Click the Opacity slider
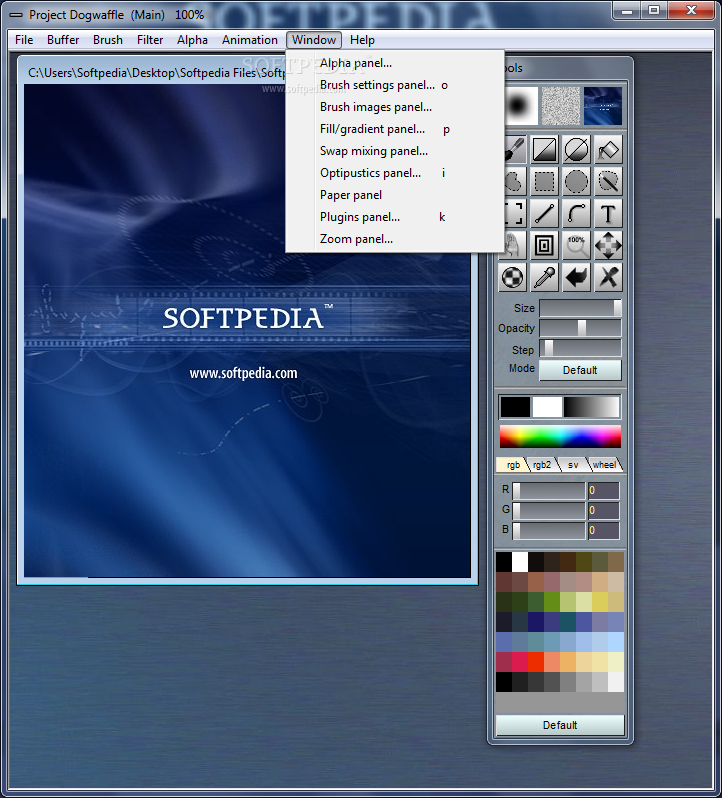This screenshot has width=722, height=798. tap(580, 328)
